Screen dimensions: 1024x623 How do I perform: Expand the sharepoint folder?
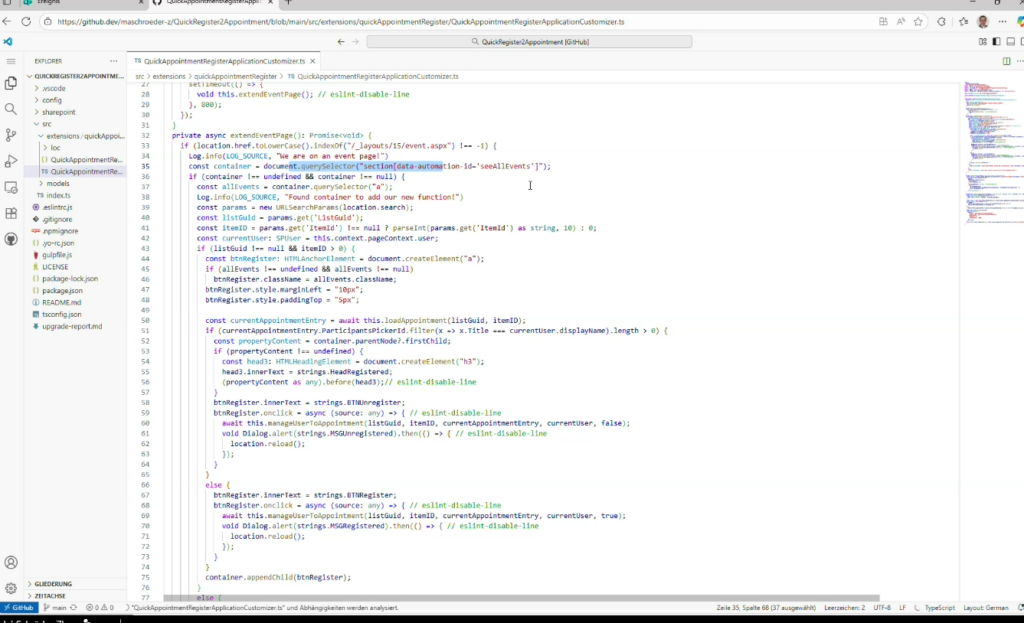pyautogui.click(x=57, y=112)
